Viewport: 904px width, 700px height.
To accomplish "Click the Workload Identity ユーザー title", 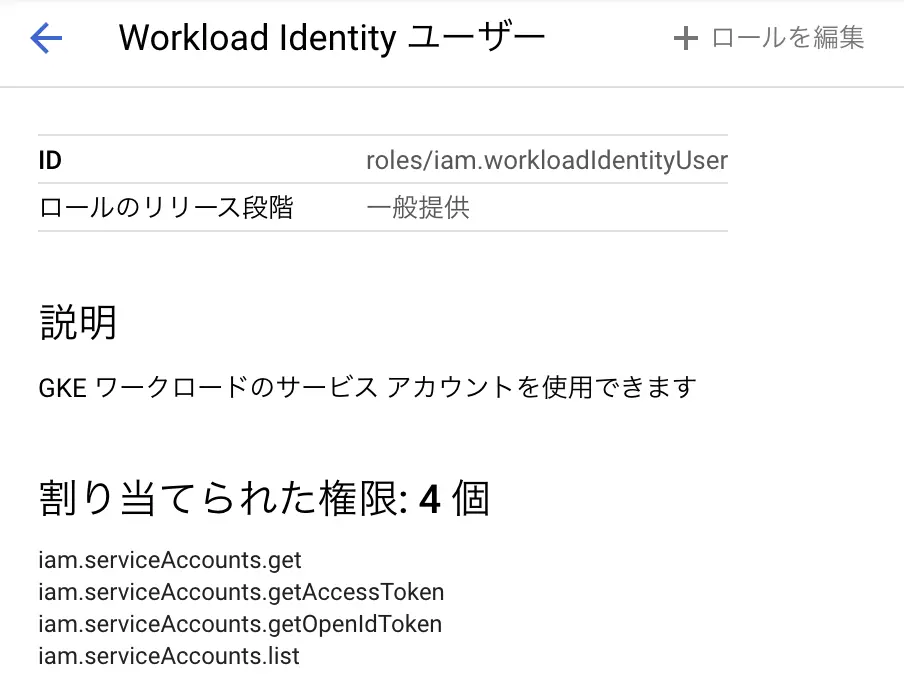I will click(x=331, y=38).
